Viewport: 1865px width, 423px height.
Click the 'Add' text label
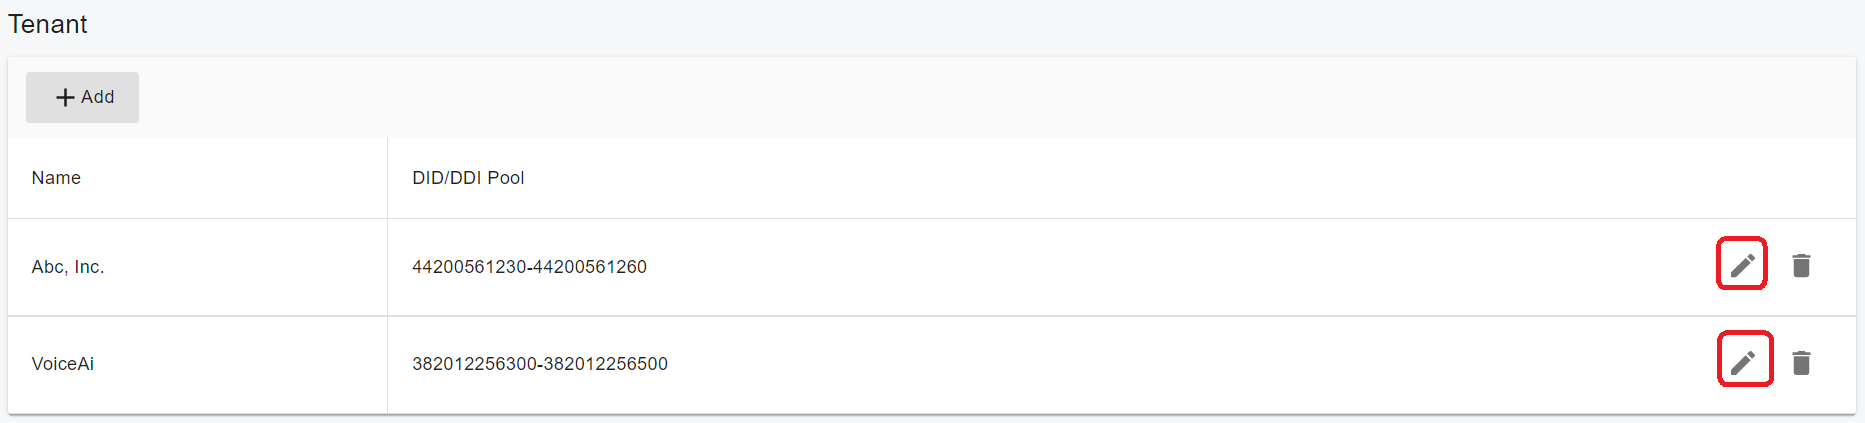(x=98, y=97)
